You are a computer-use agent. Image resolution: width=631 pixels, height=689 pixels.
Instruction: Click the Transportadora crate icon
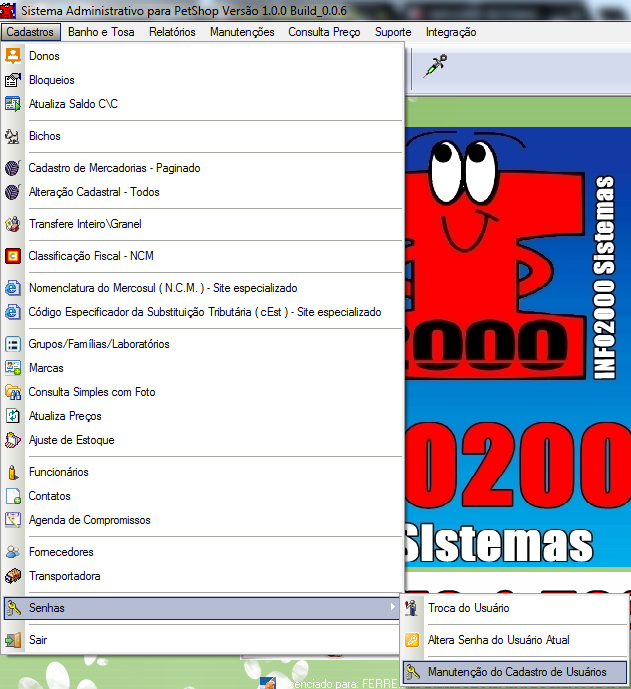13,576
